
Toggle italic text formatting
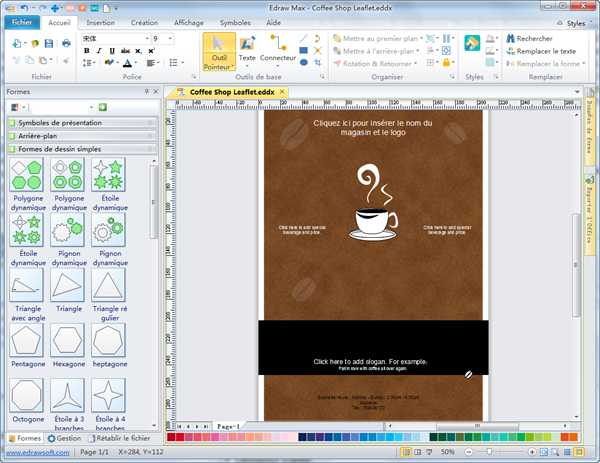tap(100, 50)
